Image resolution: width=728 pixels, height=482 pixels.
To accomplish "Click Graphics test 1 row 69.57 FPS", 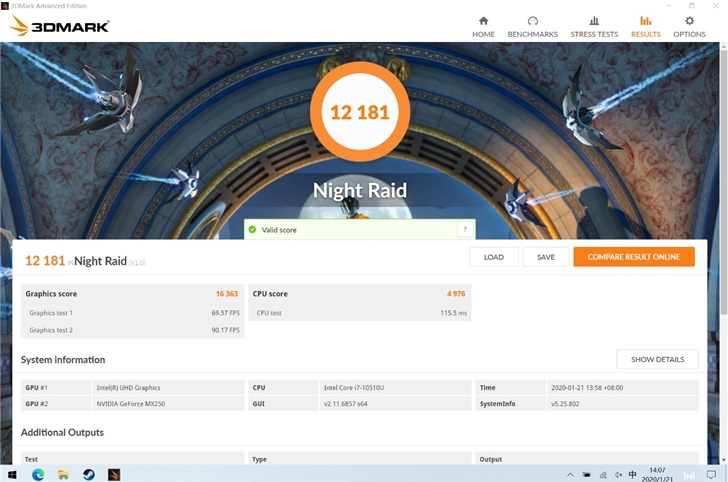I will coord(133,313).
